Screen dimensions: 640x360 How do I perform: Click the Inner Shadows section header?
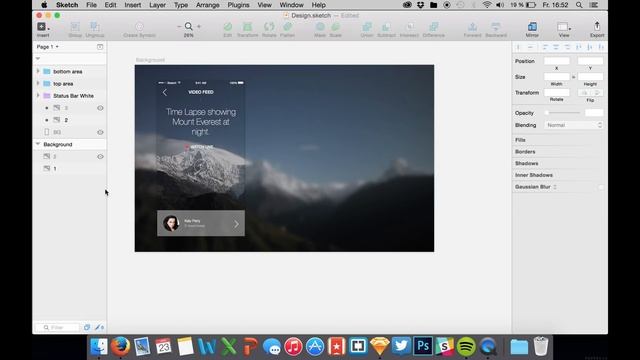[534, 175]
